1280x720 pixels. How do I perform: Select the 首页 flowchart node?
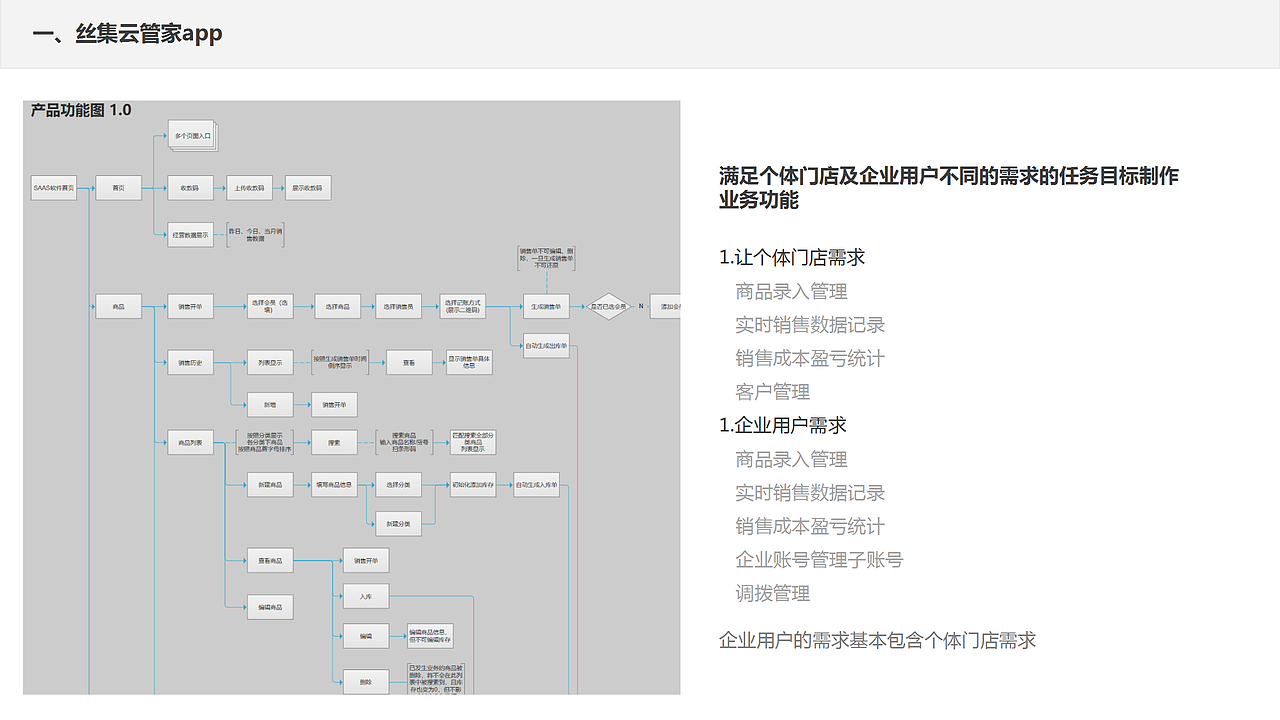click(x=119, y=187)
